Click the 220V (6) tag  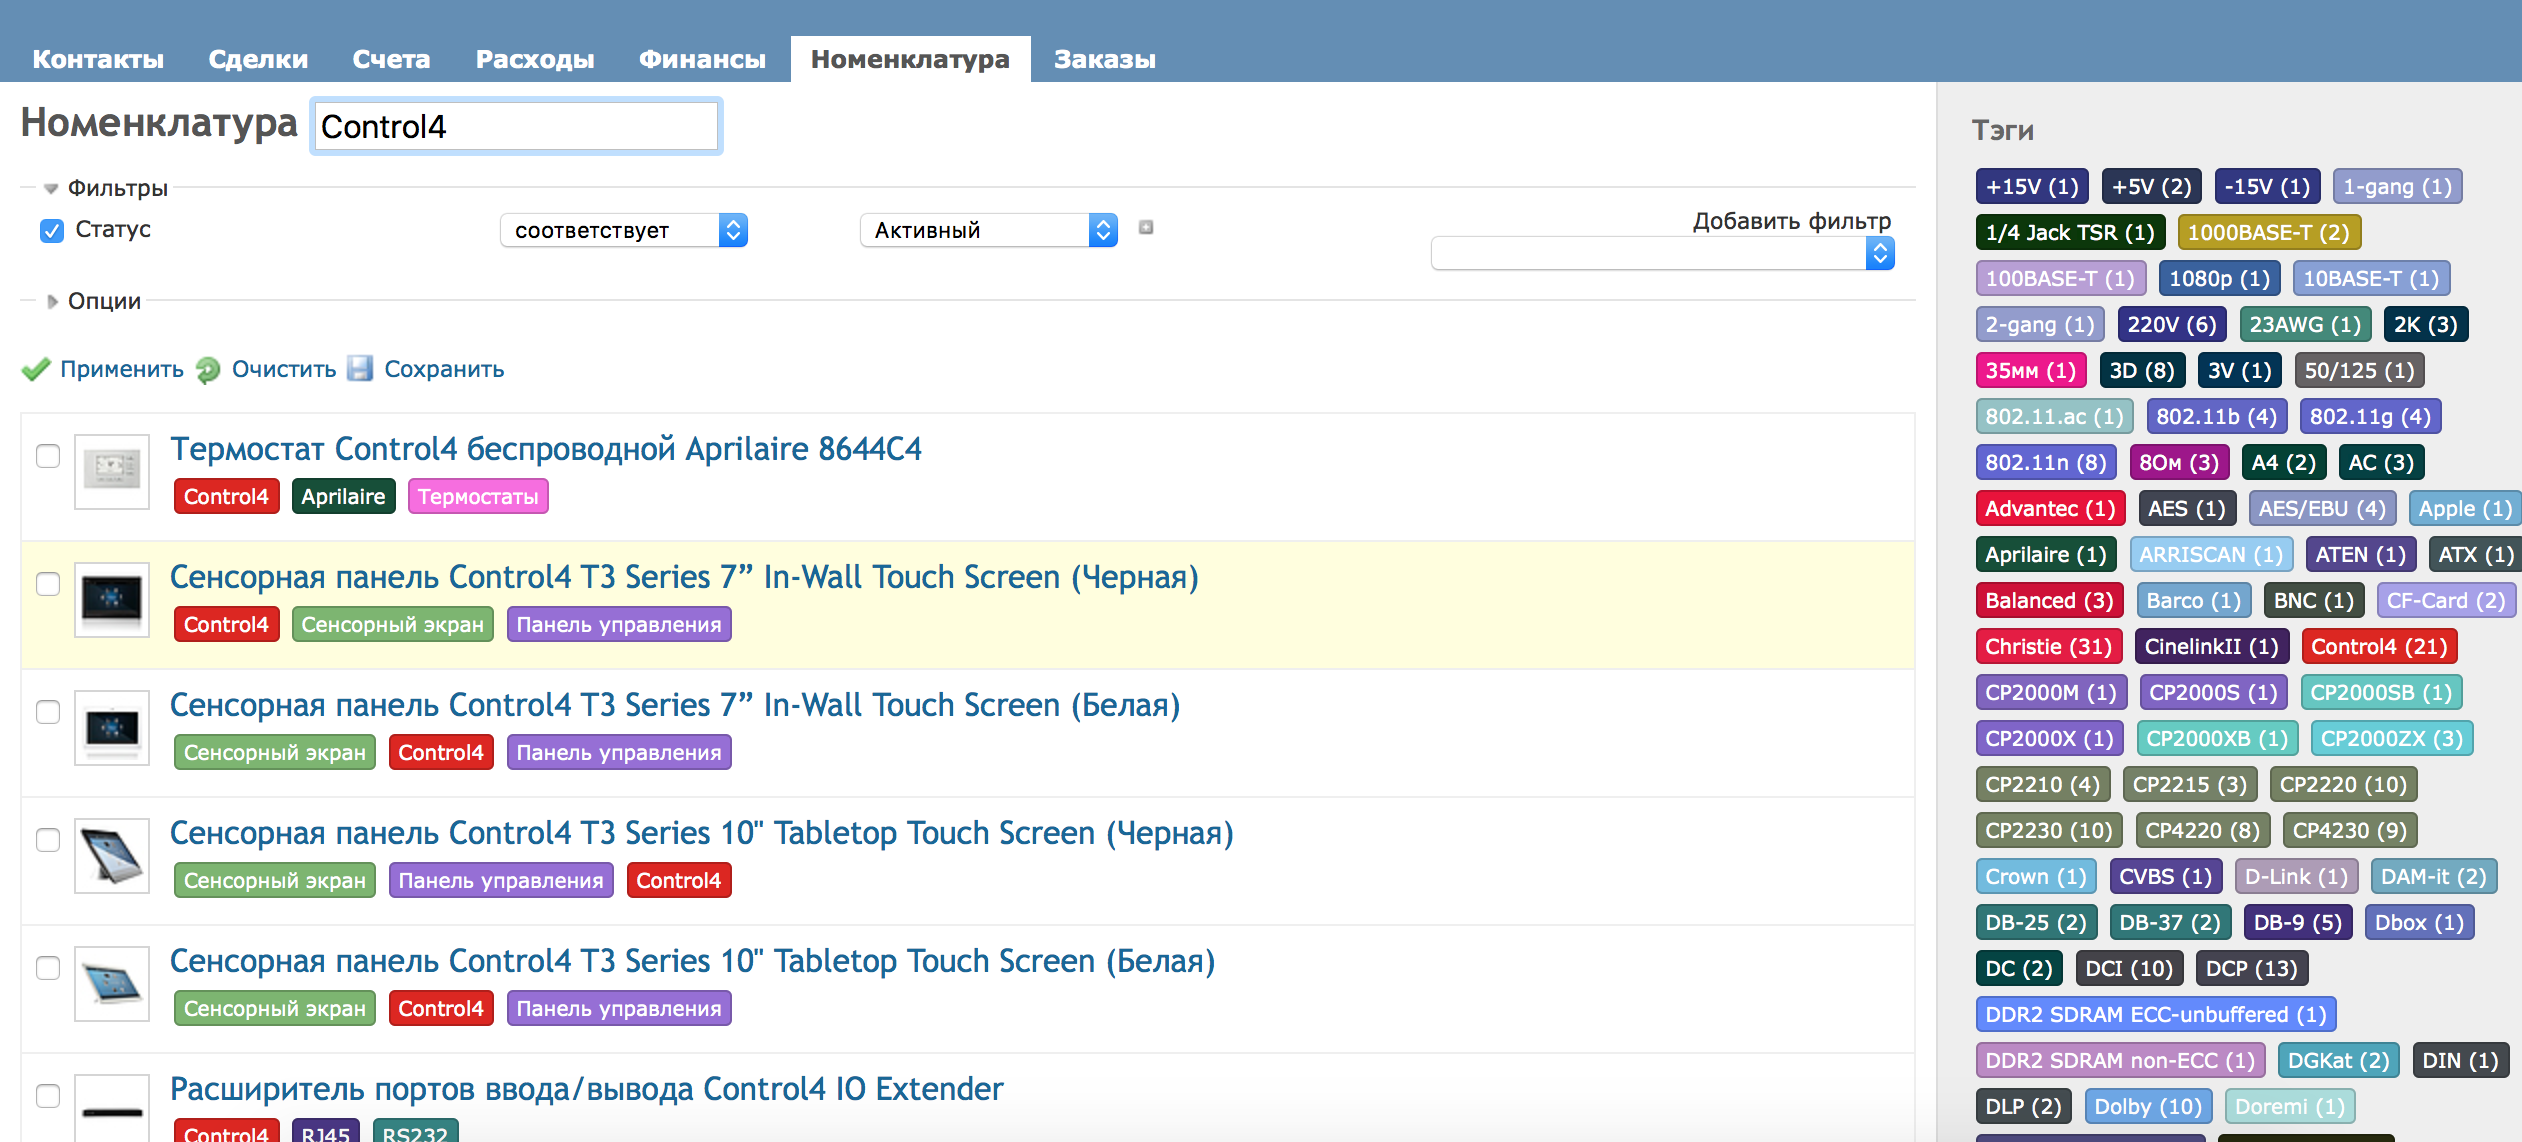click(x=2172, y=325)
